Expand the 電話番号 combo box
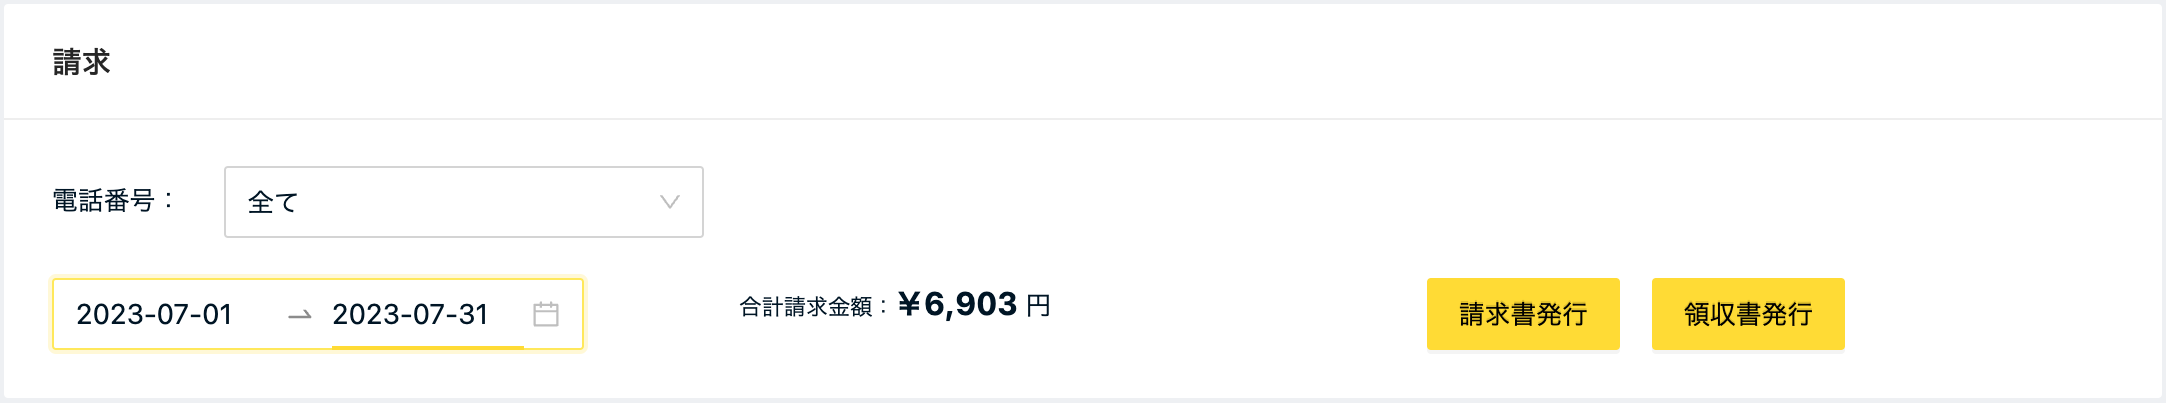 464,202
